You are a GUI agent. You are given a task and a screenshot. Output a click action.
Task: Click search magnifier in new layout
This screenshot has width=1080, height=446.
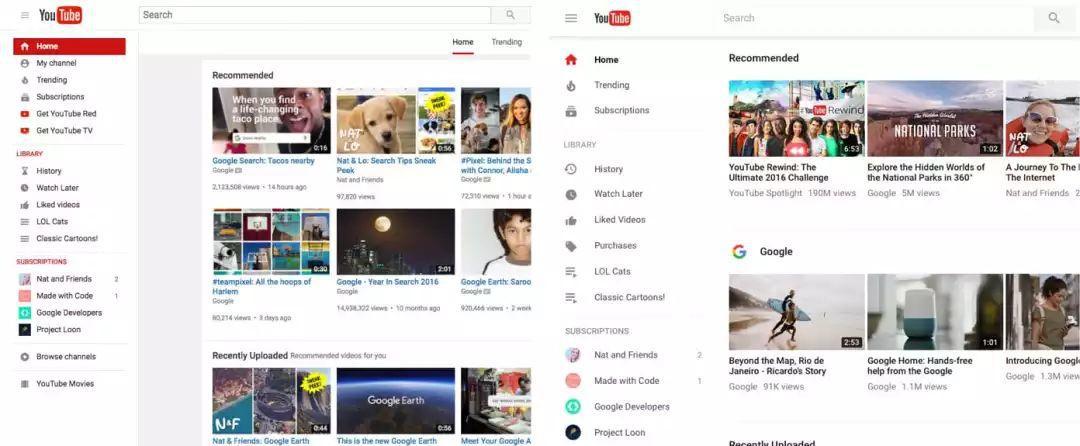click(1054, 18)
